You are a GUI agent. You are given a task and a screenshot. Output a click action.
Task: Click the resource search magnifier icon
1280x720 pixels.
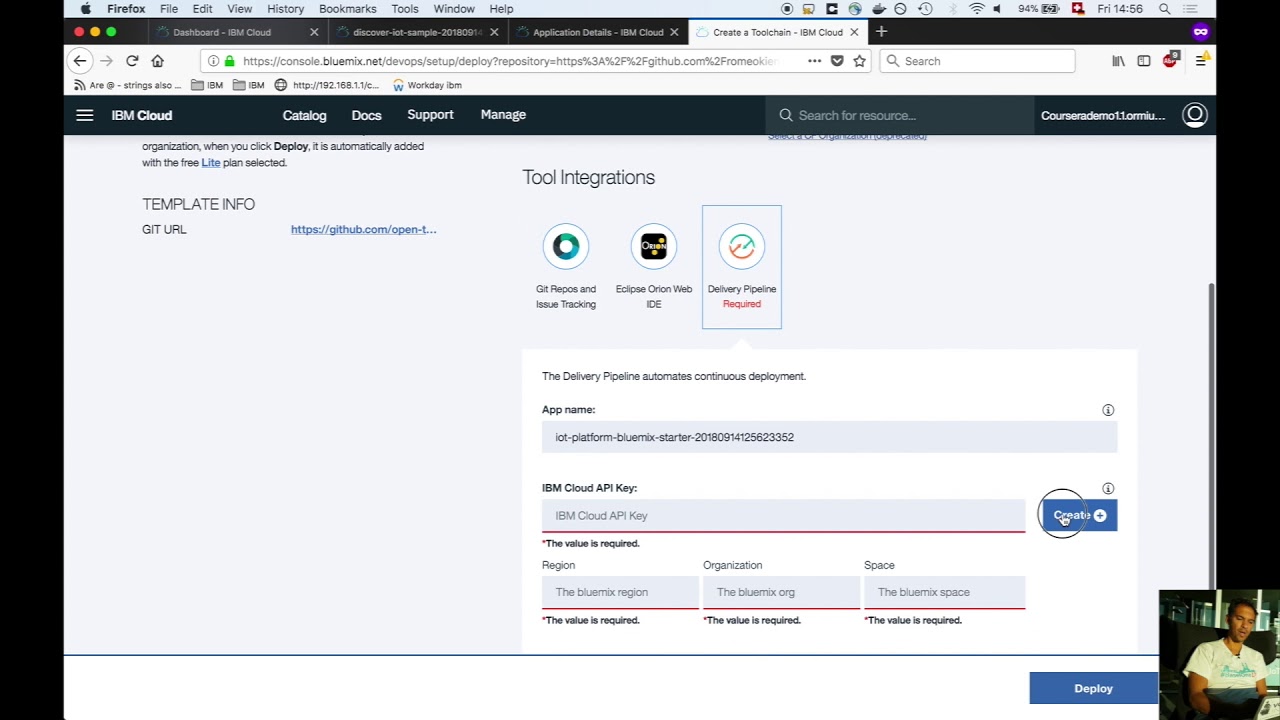click(786, 115)
